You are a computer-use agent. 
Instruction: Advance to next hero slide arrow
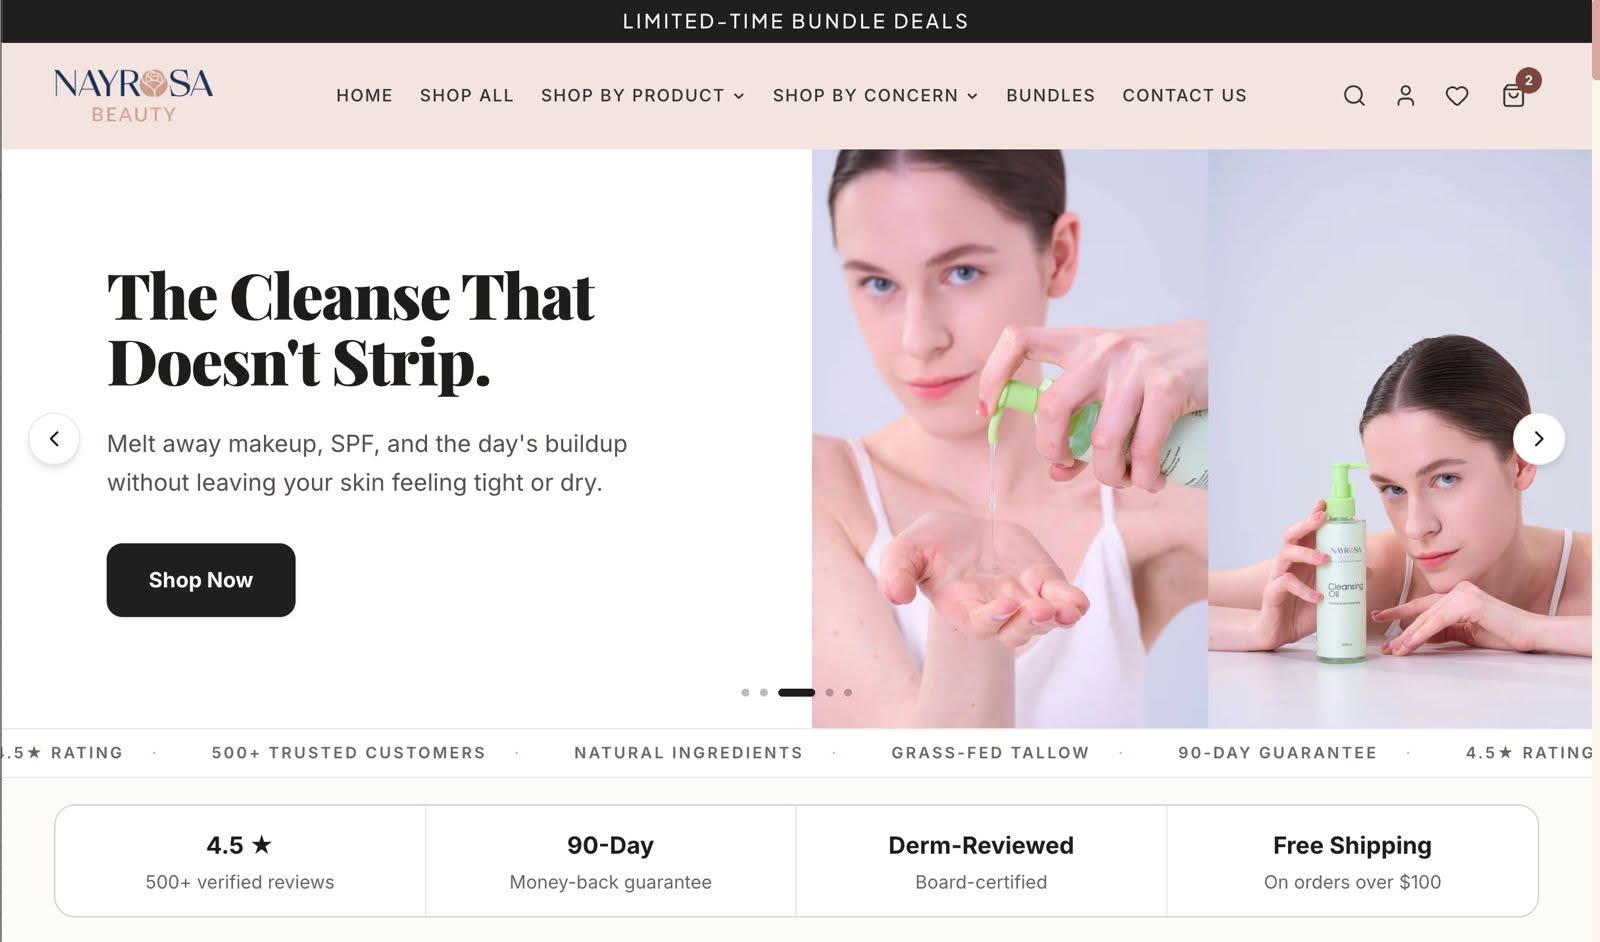coord(1538,439)
